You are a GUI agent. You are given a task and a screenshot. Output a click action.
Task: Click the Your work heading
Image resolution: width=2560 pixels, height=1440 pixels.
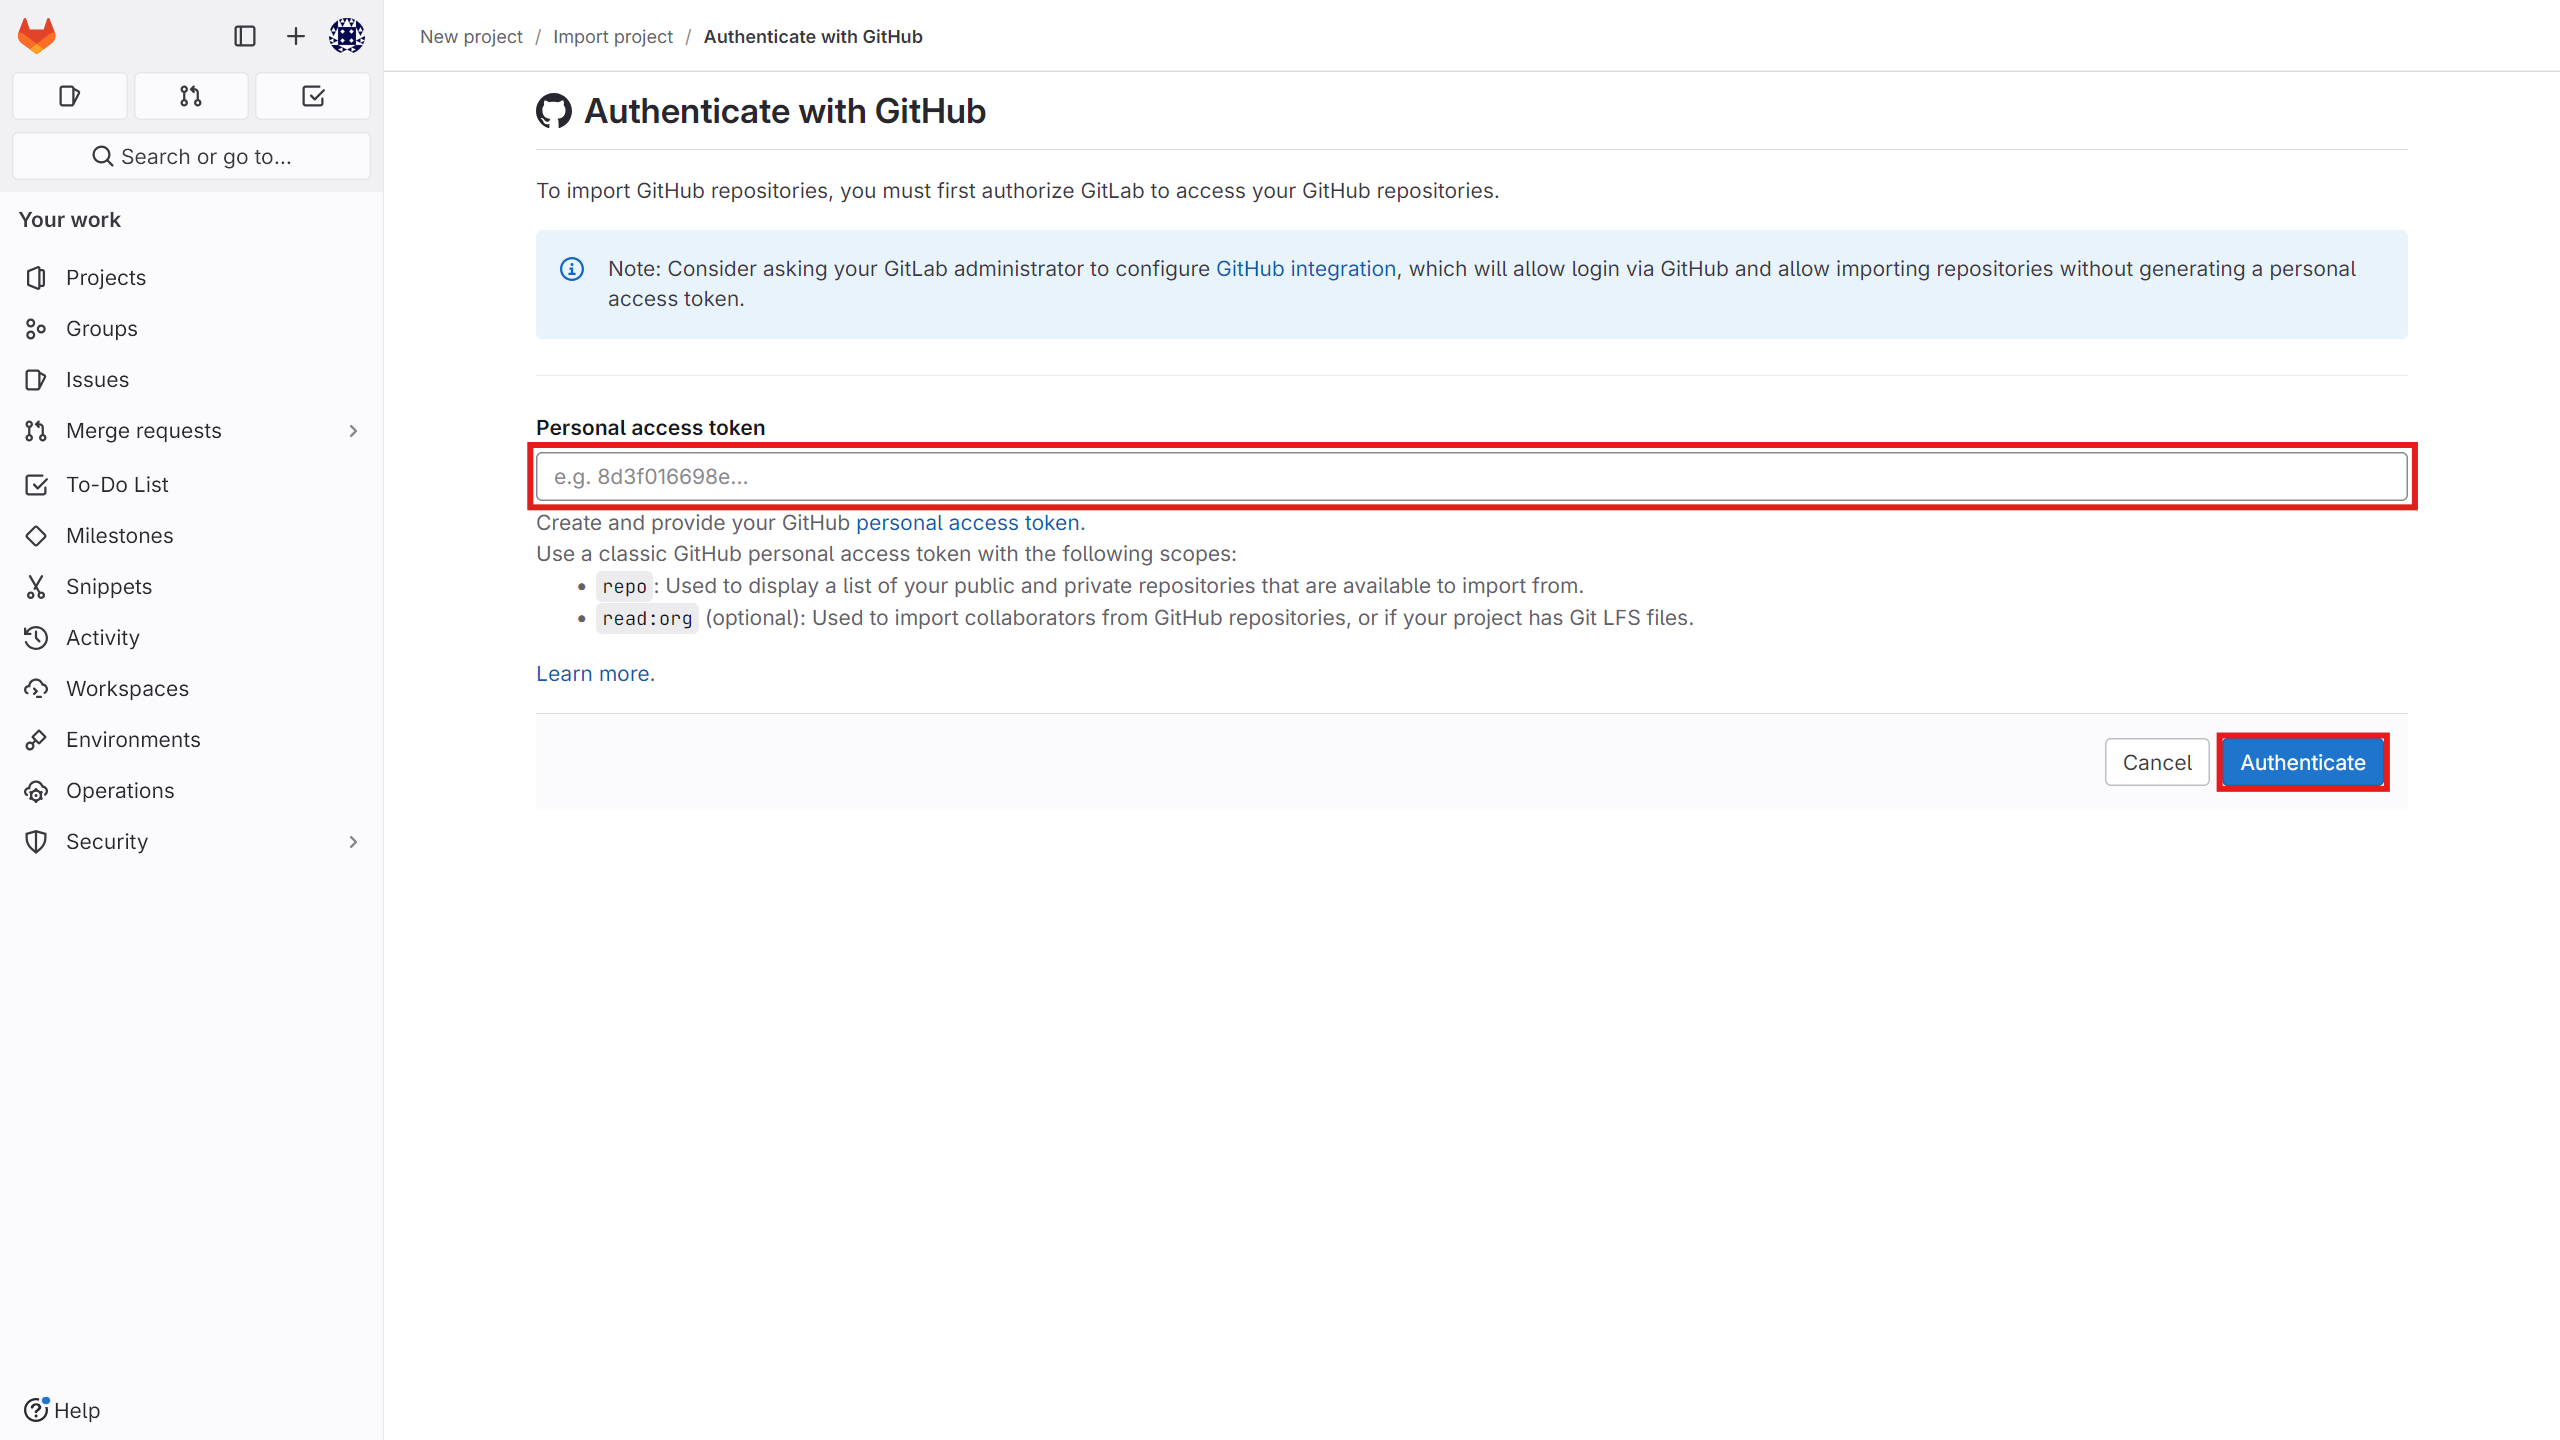click(70, 219)
